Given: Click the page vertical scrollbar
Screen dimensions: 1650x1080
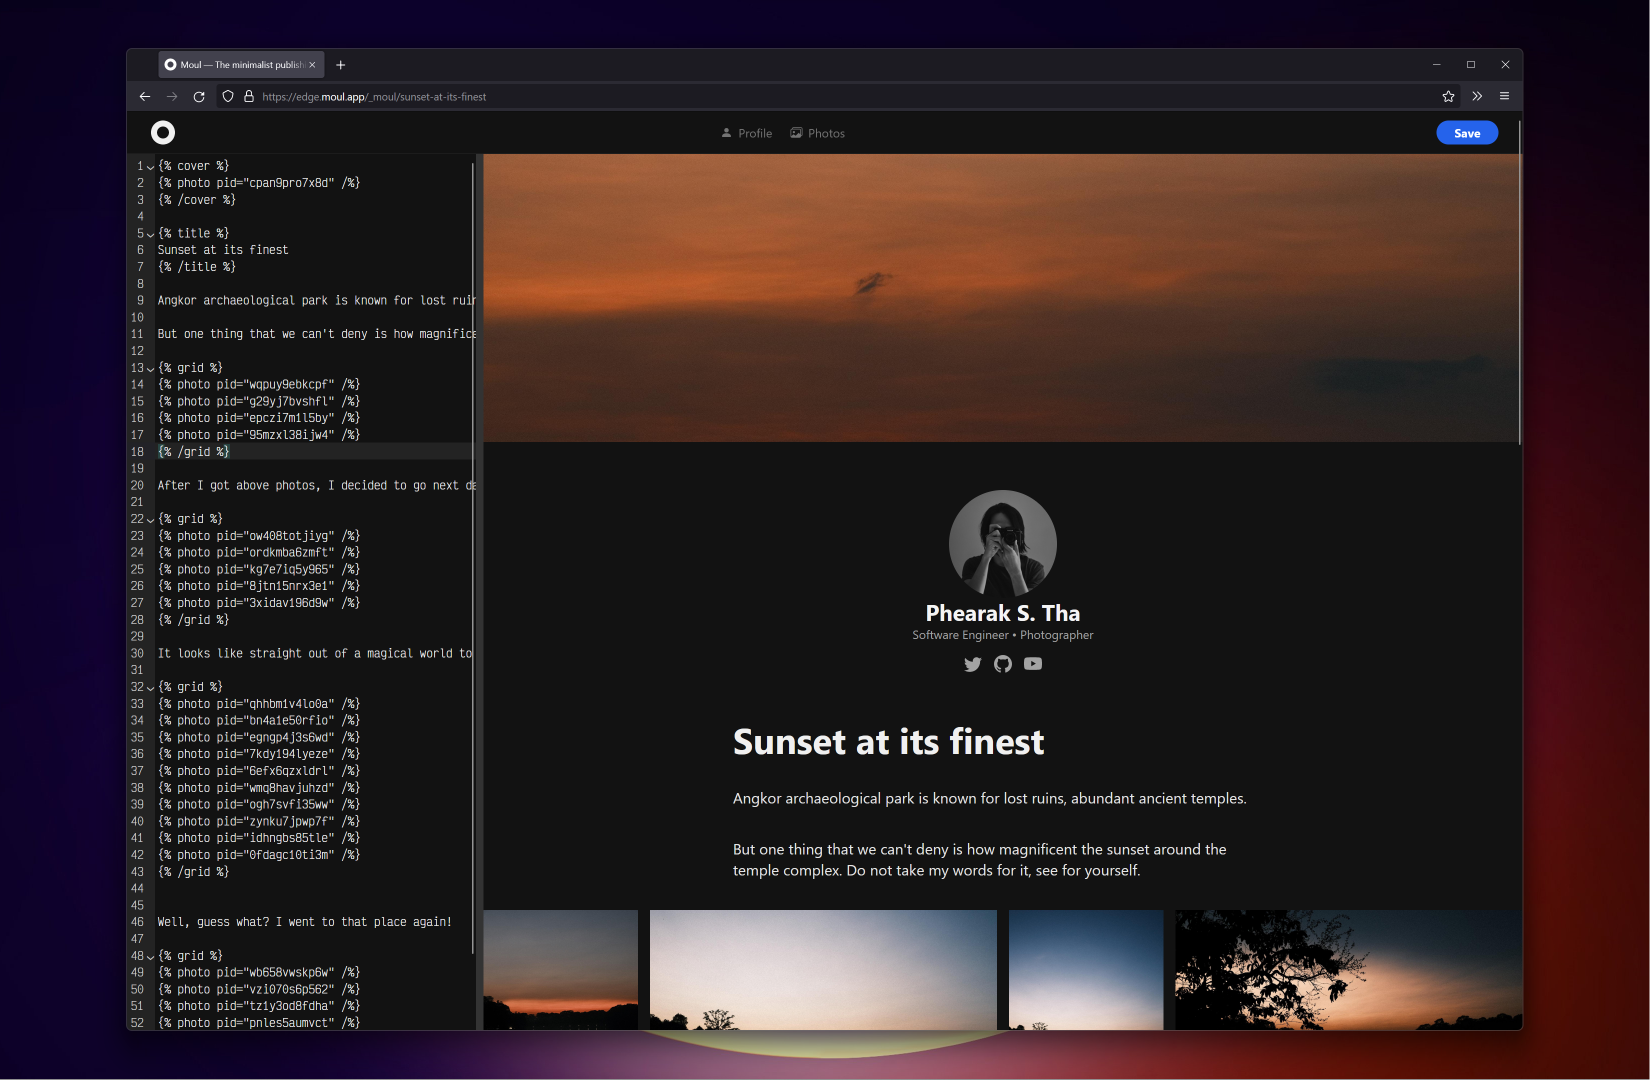Looking at the screenshot, I should [1520, 283].
